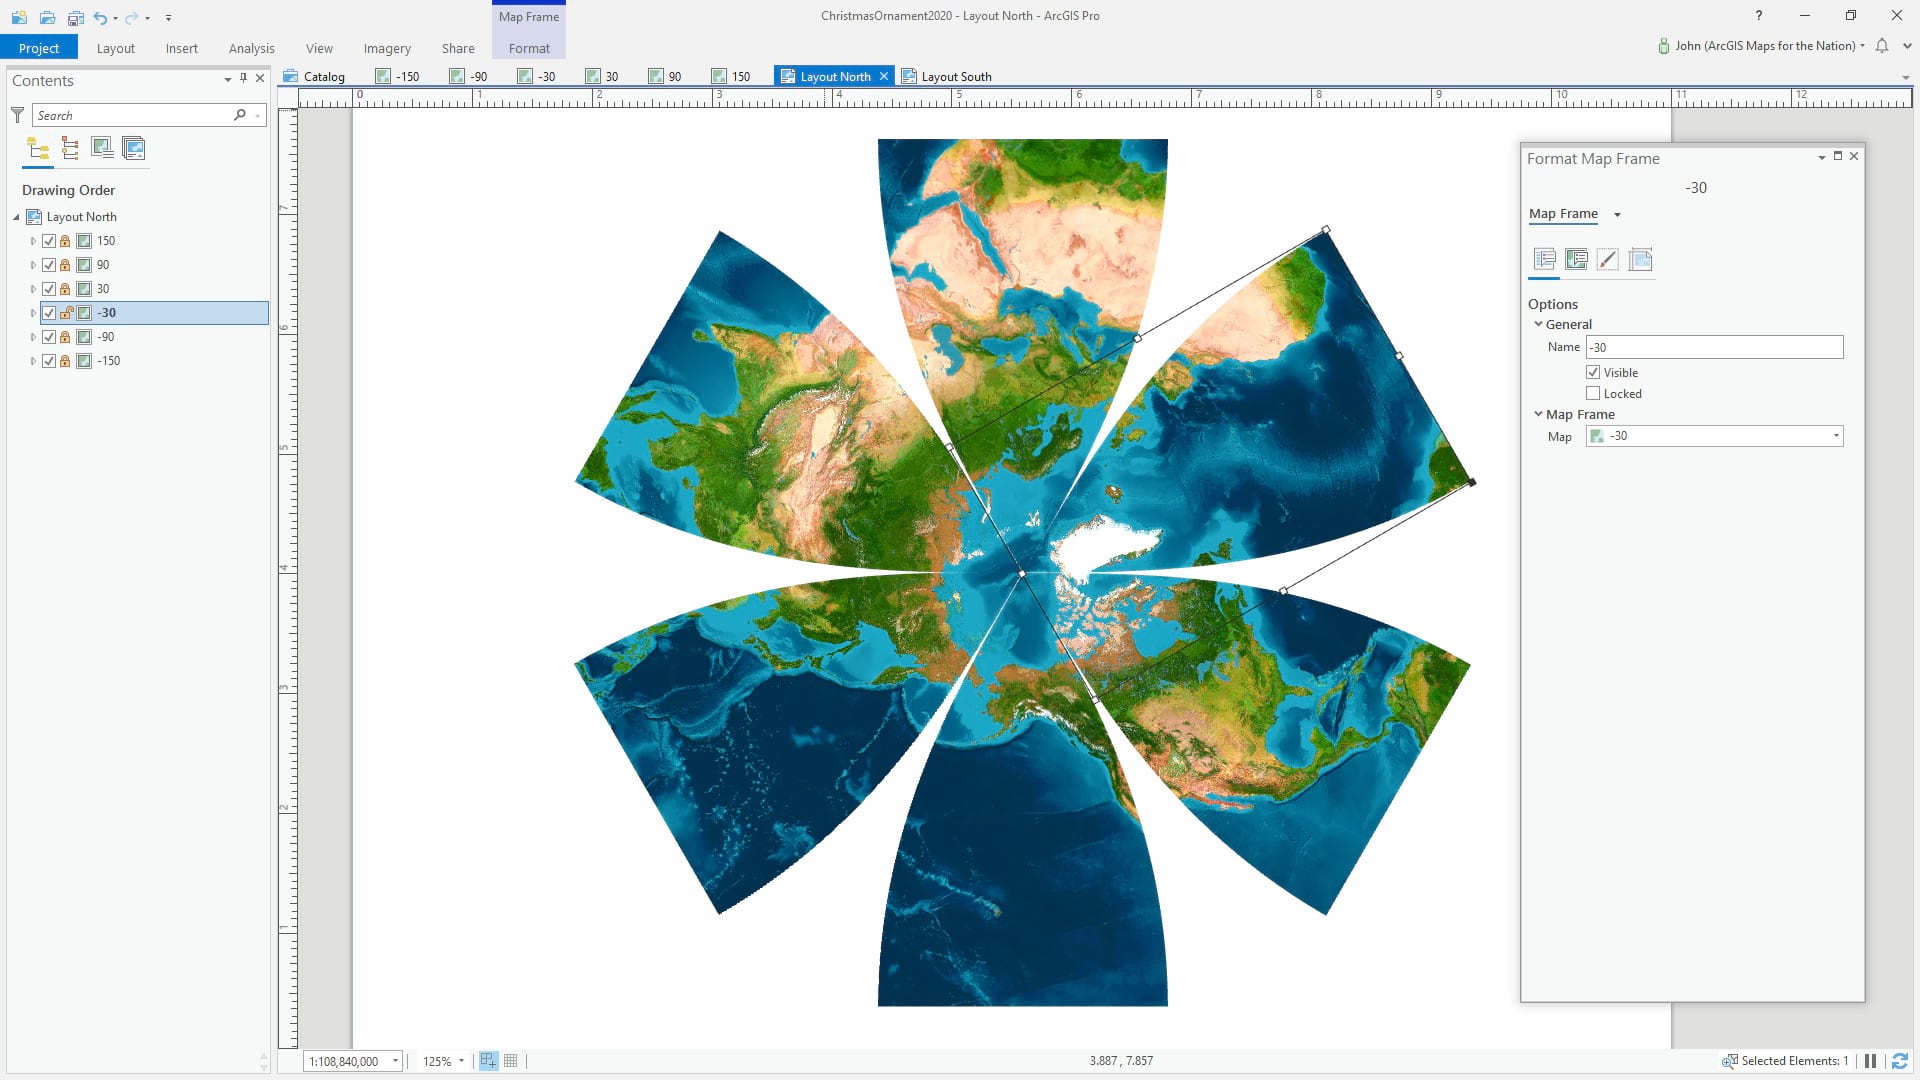This screenshot has width=1920, height=1080.
Task: Click the Project button
Action: point(39,48)
